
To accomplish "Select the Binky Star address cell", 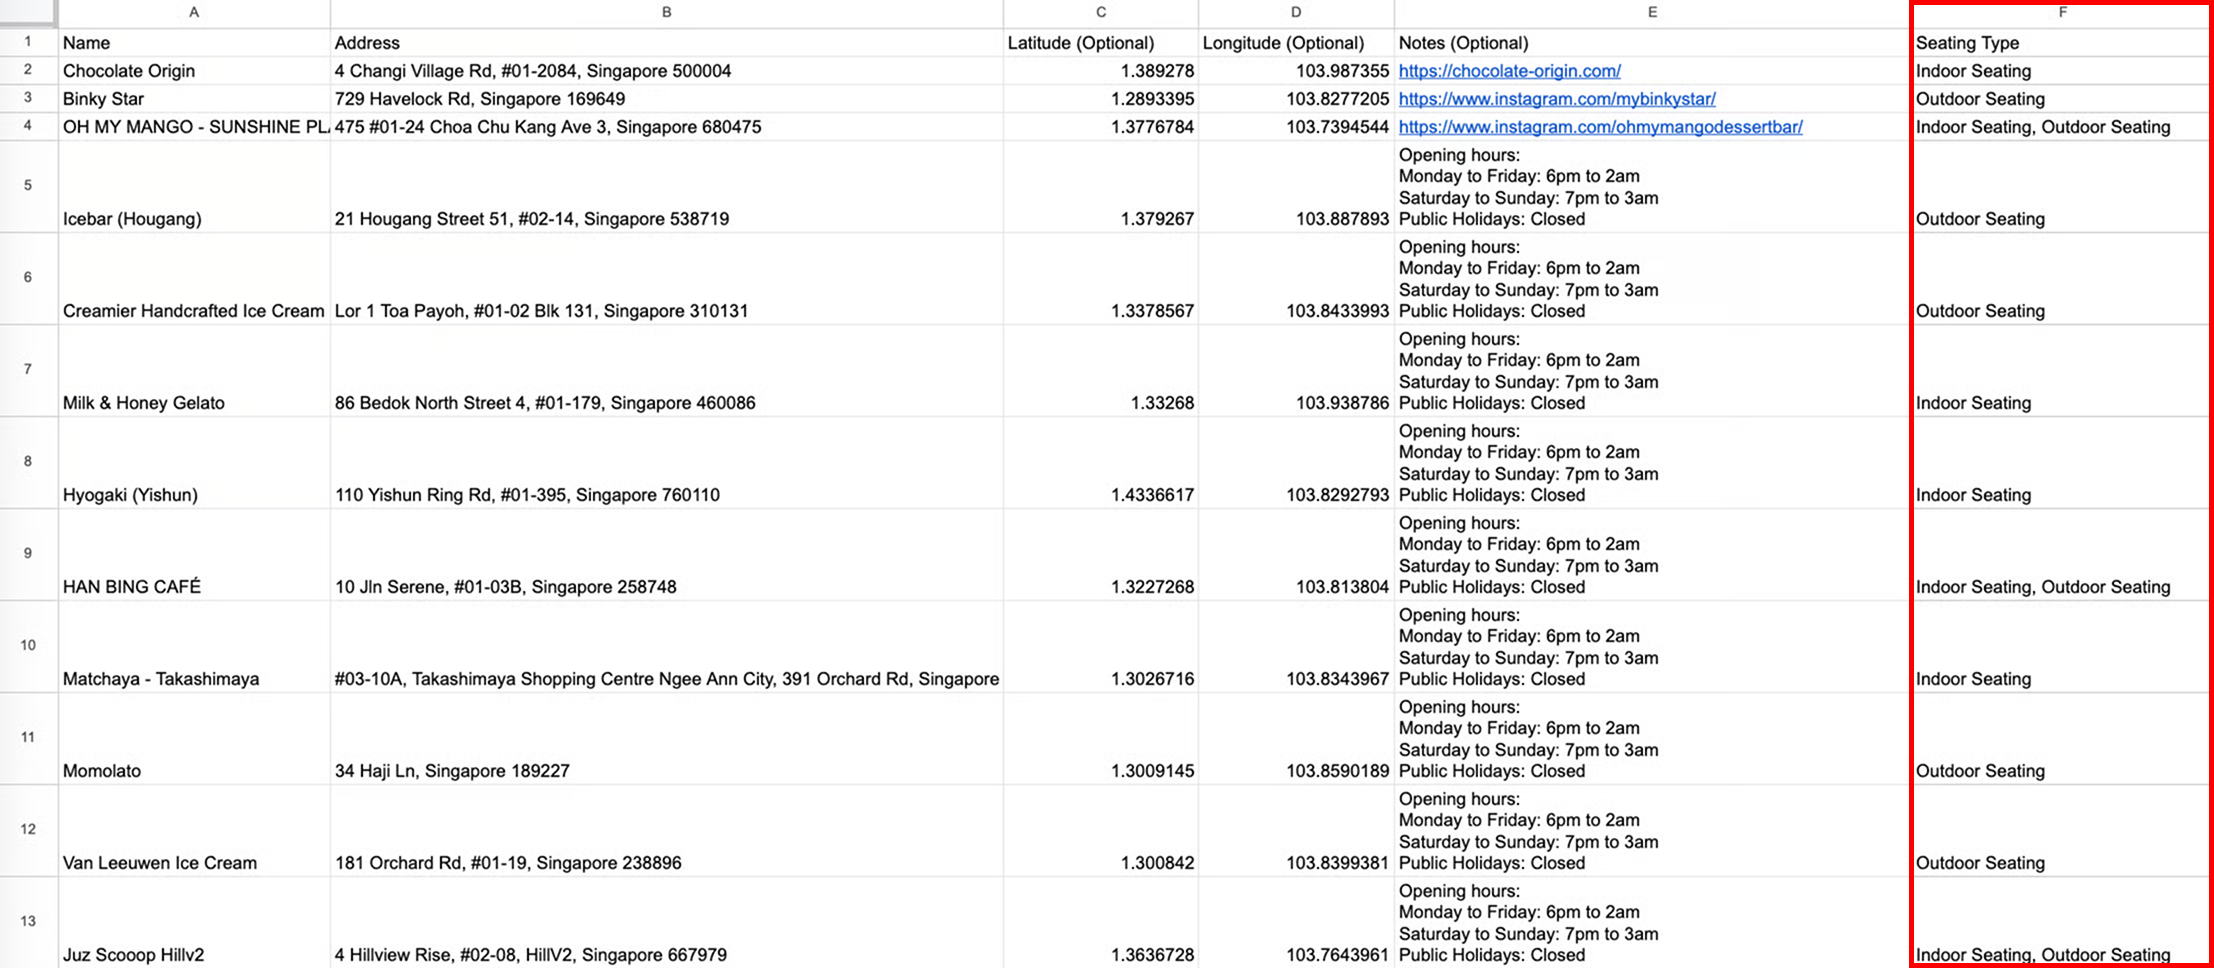I will 666,99.
